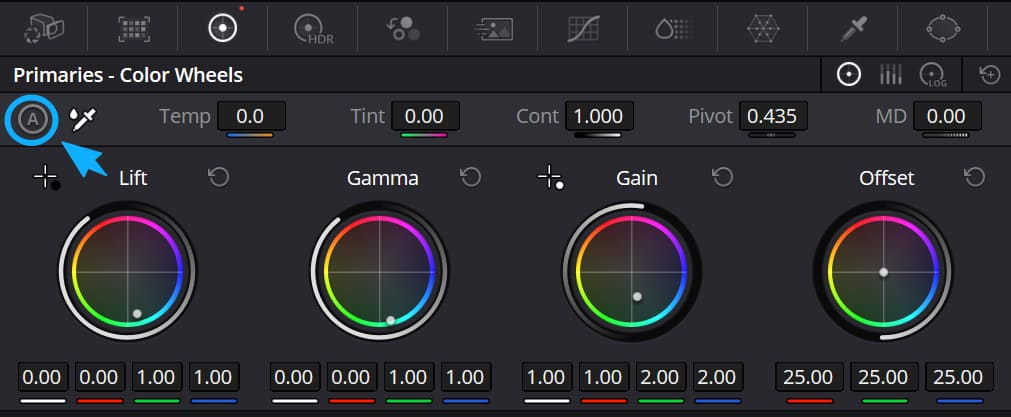Click the Lift color wheel balance point
This screenshot has height=417, width=1011.
[137, 314]
